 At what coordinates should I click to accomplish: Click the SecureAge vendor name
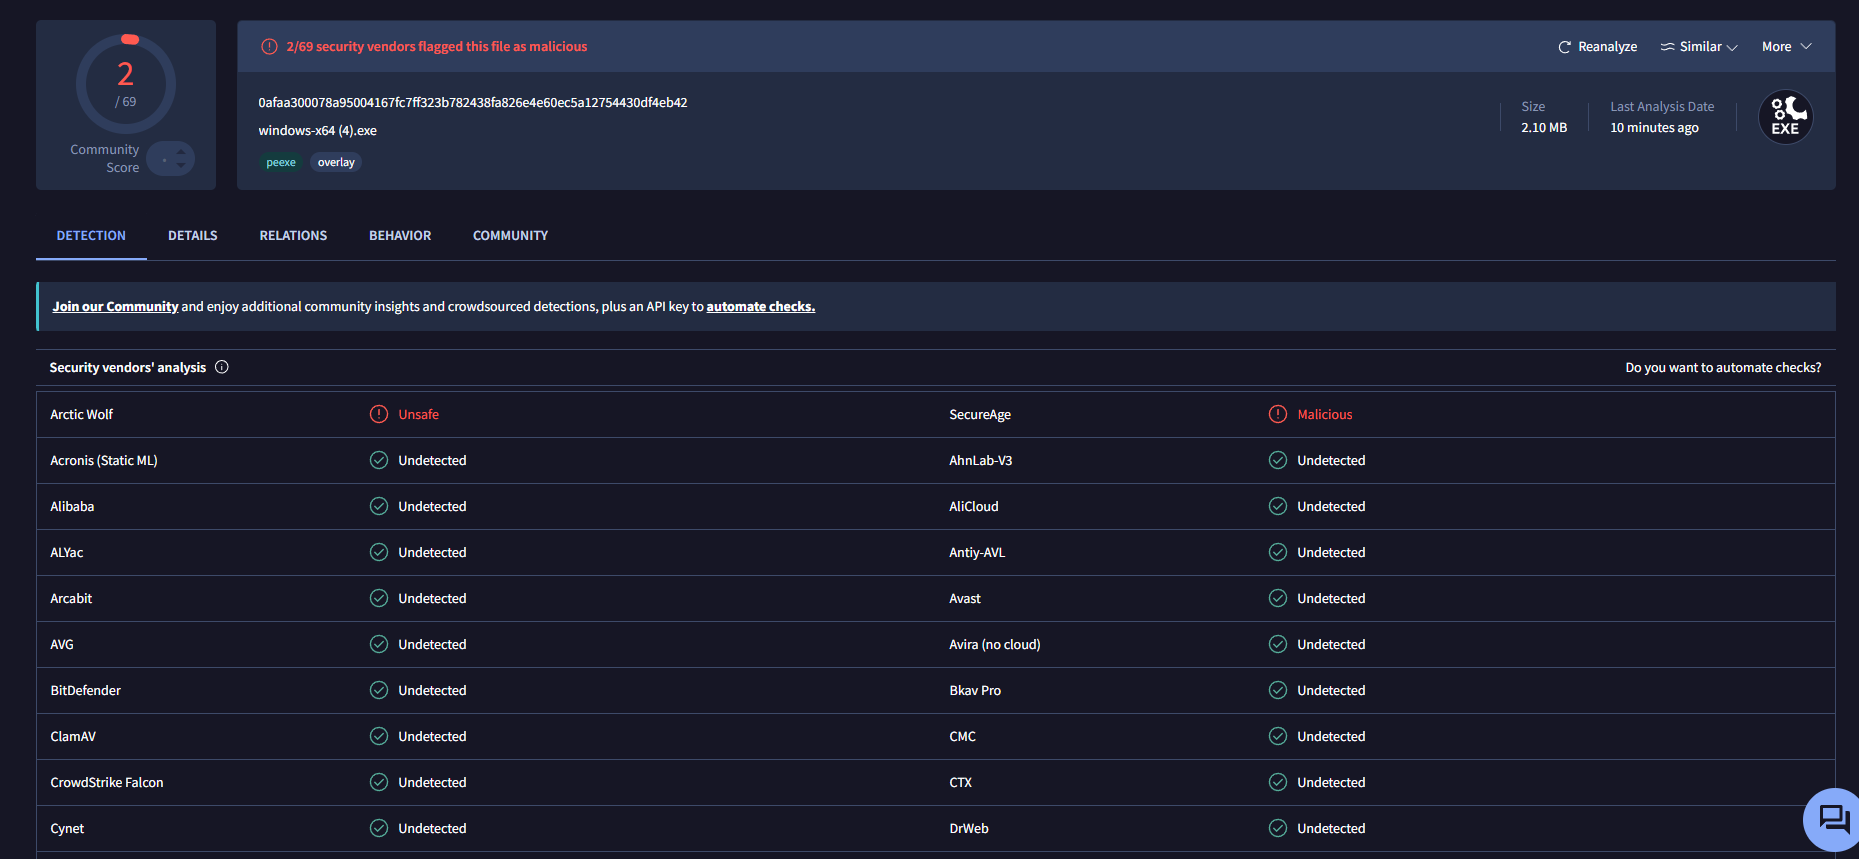980,415
